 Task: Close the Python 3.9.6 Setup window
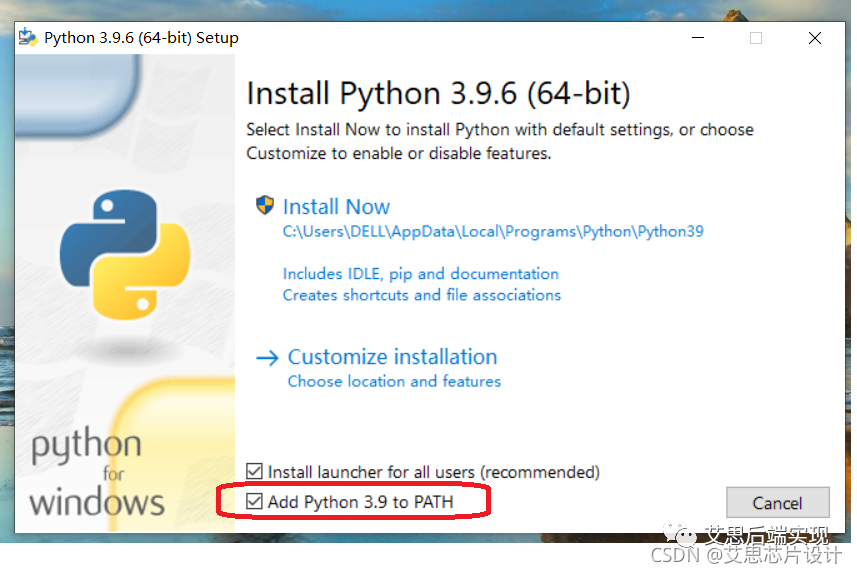(815, 38)
